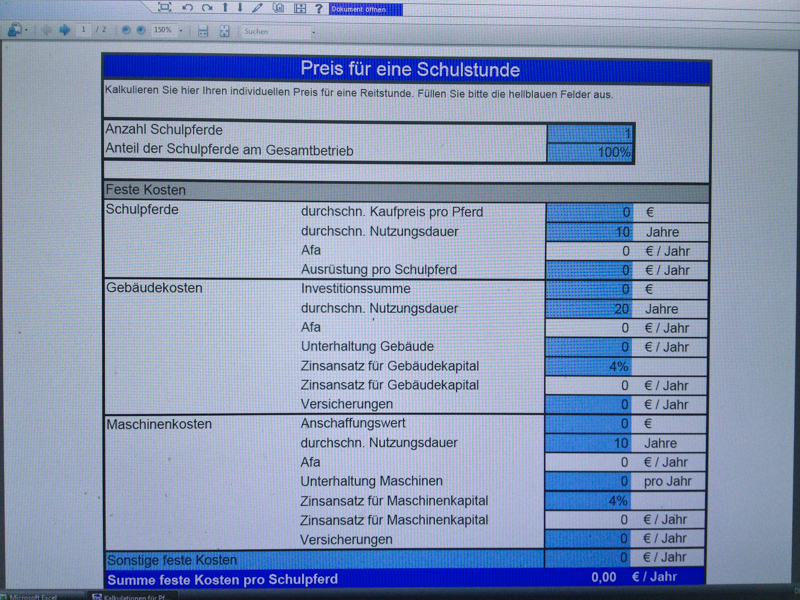
Task: Click the fit-to-width page icon
Action: pyautogui.click(x=203, y=32)
